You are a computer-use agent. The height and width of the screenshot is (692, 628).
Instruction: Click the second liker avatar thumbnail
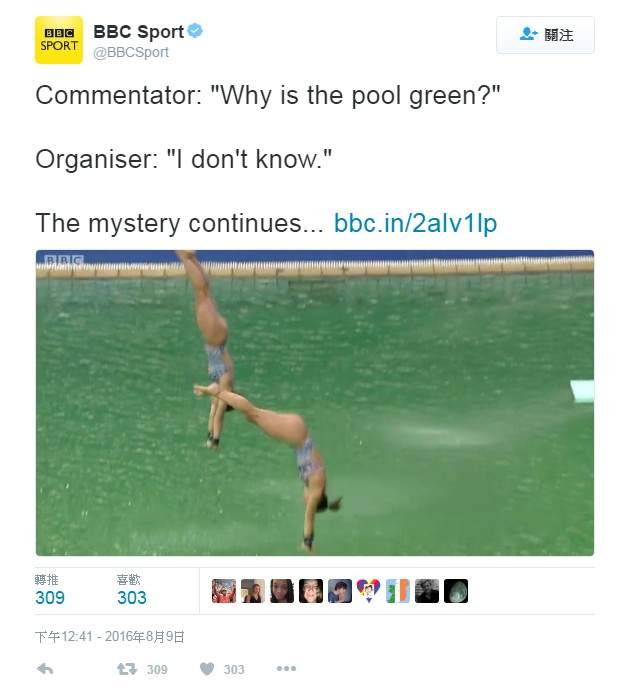pos(253,591)
